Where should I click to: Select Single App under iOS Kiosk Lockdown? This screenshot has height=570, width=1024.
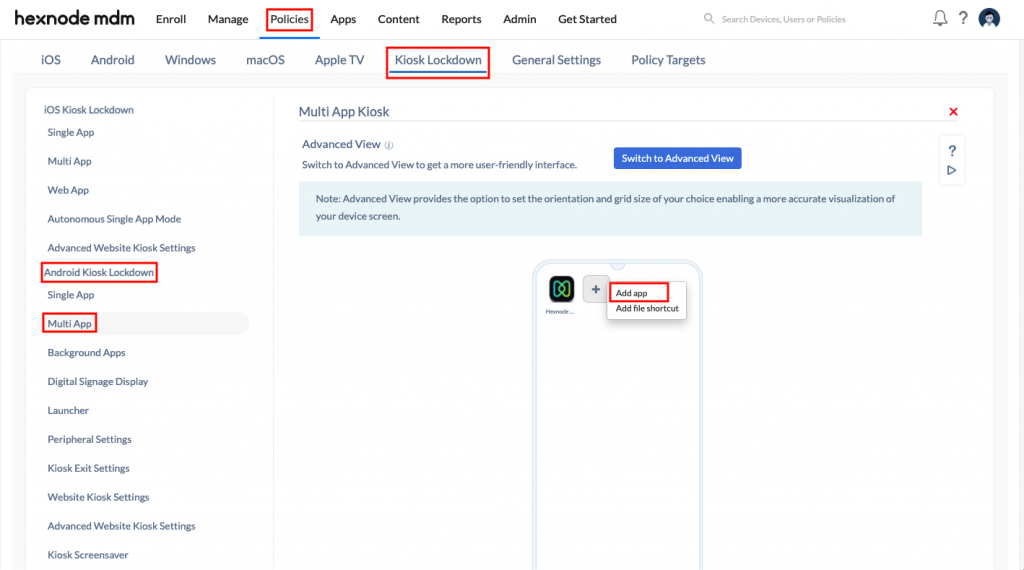point(71,132)
